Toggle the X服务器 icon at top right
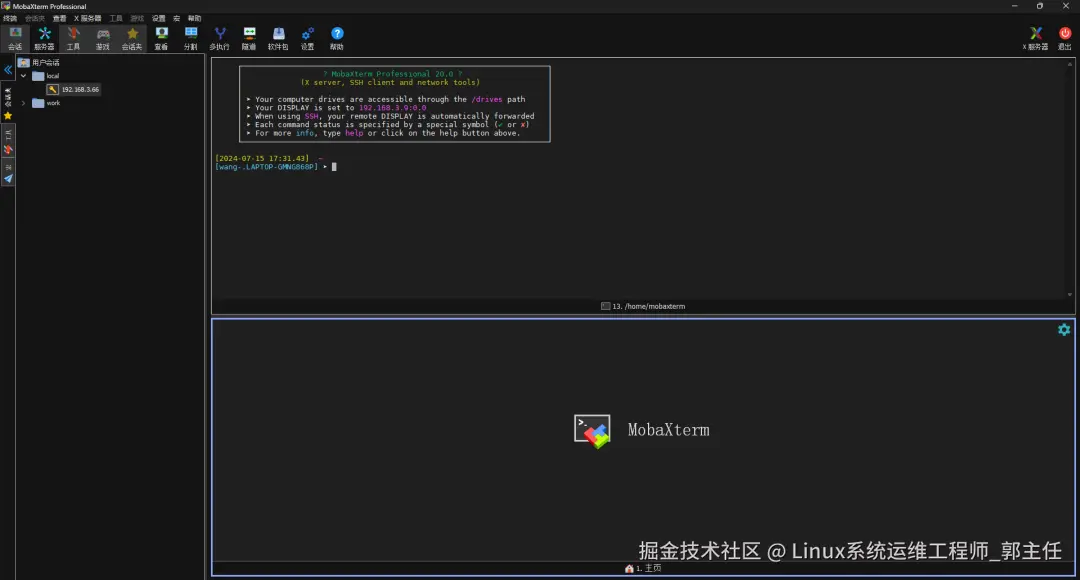The image size is (1080, 580). (x=1035, y=39)
